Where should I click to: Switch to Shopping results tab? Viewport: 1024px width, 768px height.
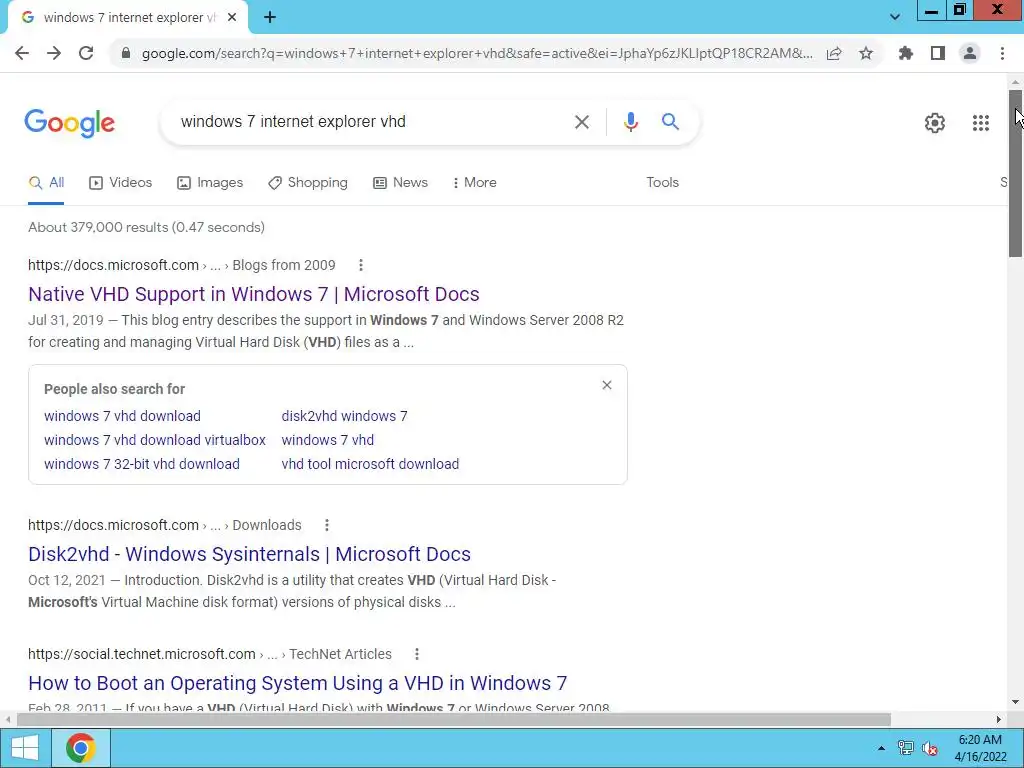308,183
